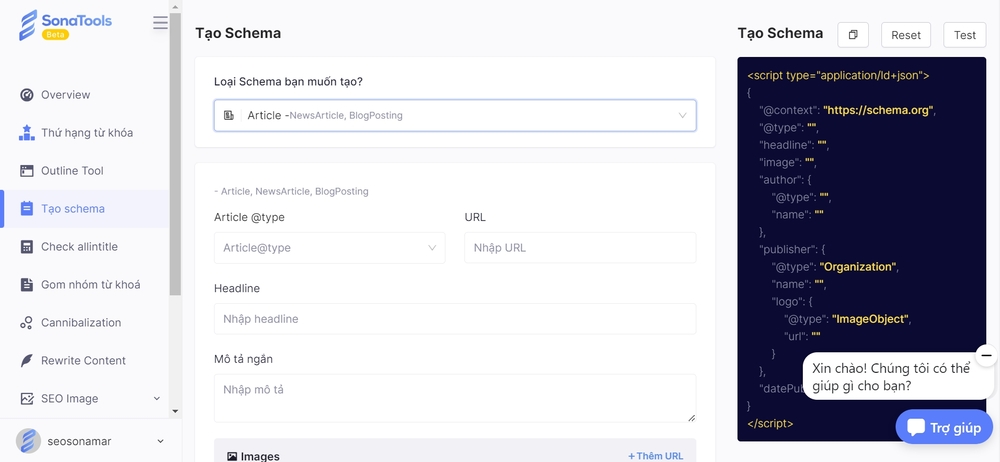Open the schema type dropdown

(x=455, y=116)
